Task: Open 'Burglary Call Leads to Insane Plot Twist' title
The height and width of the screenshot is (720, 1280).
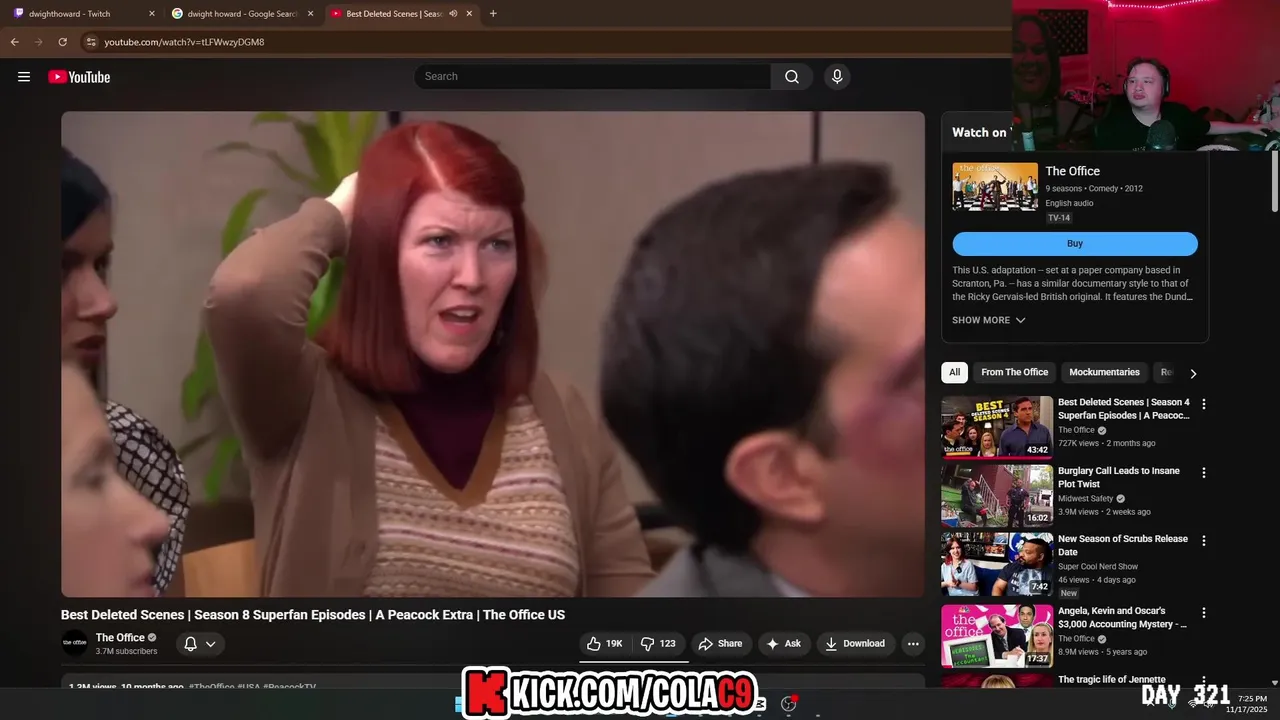Action: click(x=1119, y=477)
